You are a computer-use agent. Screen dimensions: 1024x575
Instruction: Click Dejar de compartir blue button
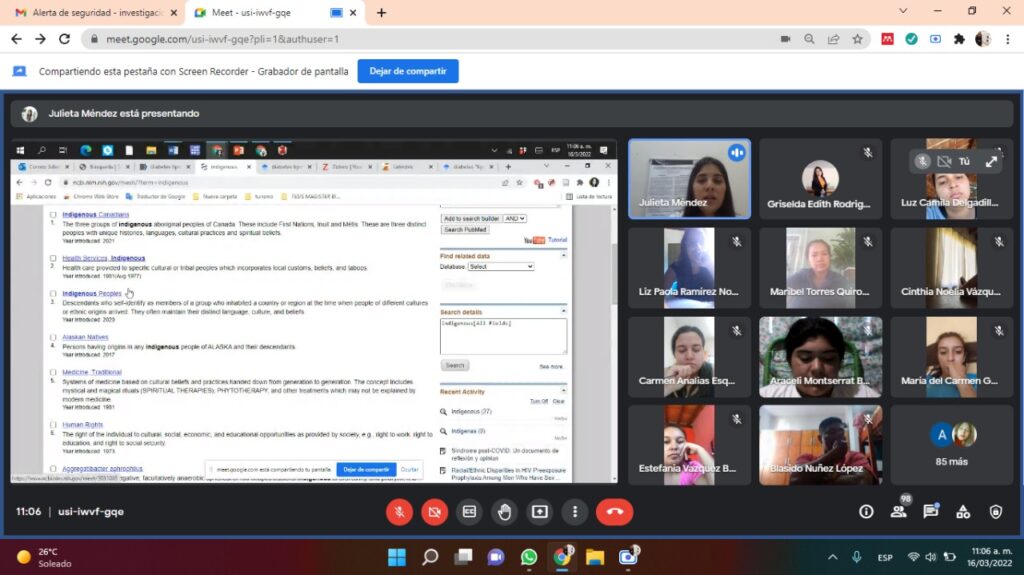(408, 71)
